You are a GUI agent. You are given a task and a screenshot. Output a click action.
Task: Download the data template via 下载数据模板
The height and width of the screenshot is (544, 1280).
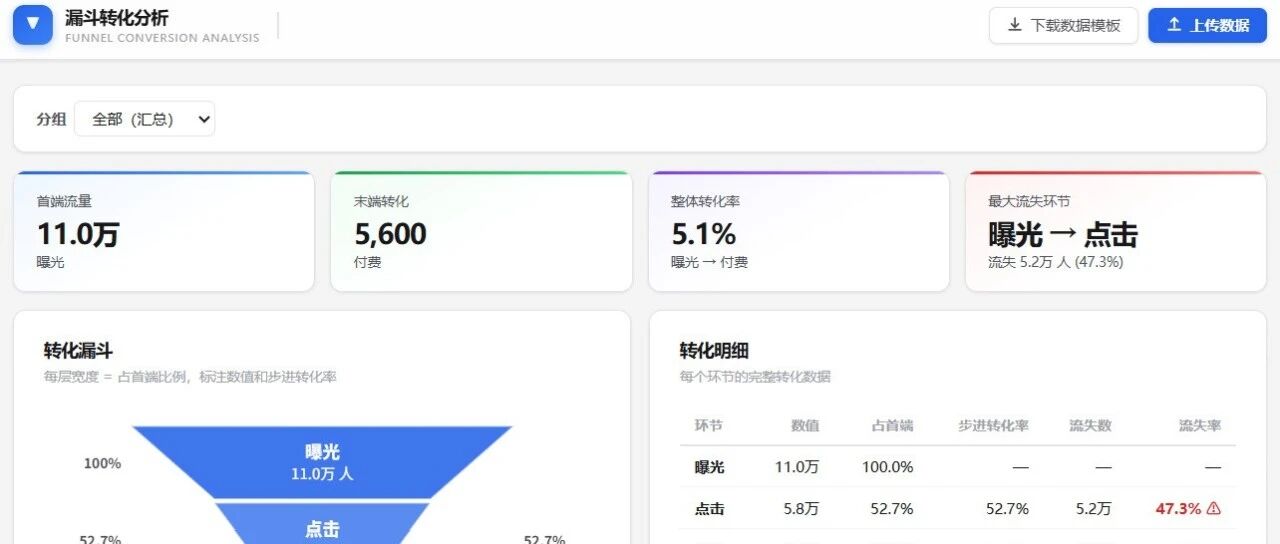1064,26
